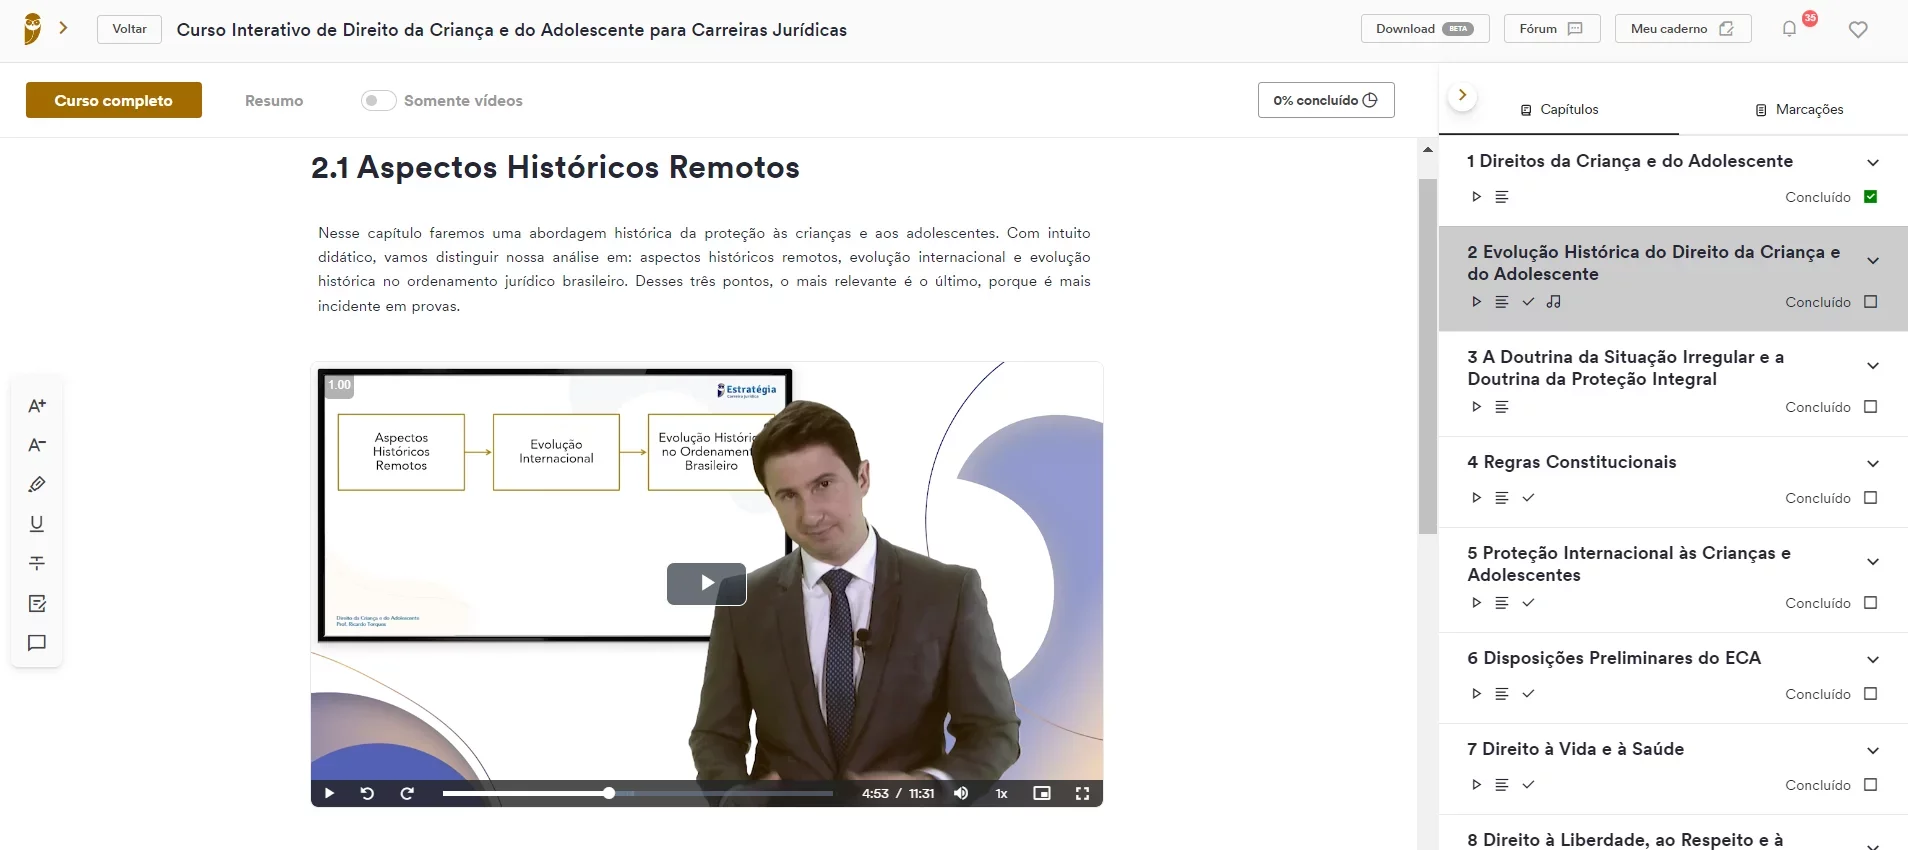The image size is (1908, 850).
Task: Open text of chapter 1 Direitos da Criança
Action: [1501, 197]
